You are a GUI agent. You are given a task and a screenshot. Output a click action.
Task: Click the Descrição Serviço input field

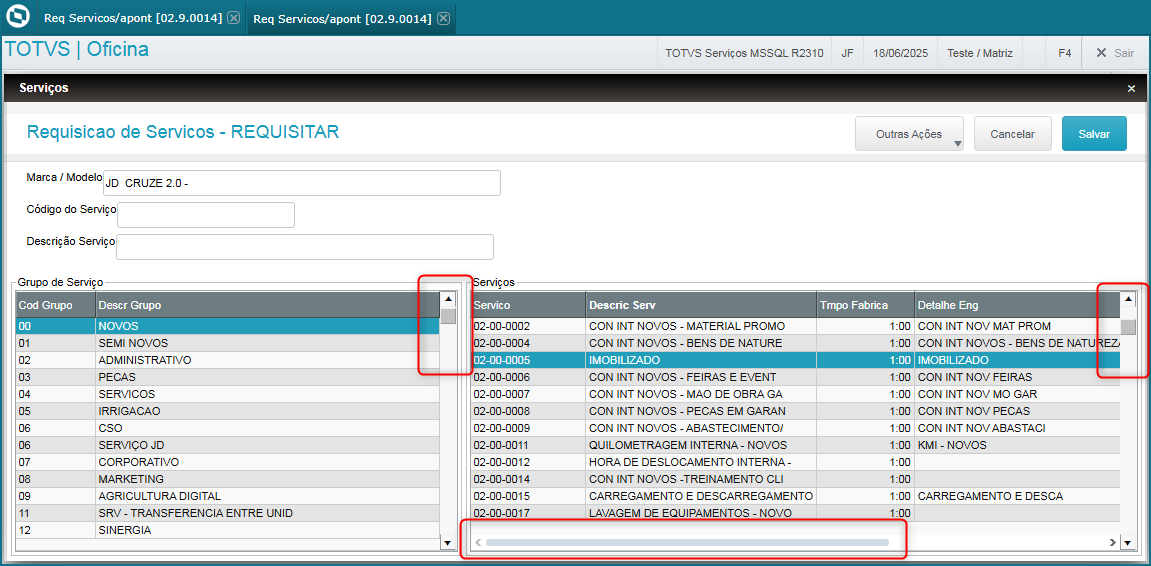[305, 247]
